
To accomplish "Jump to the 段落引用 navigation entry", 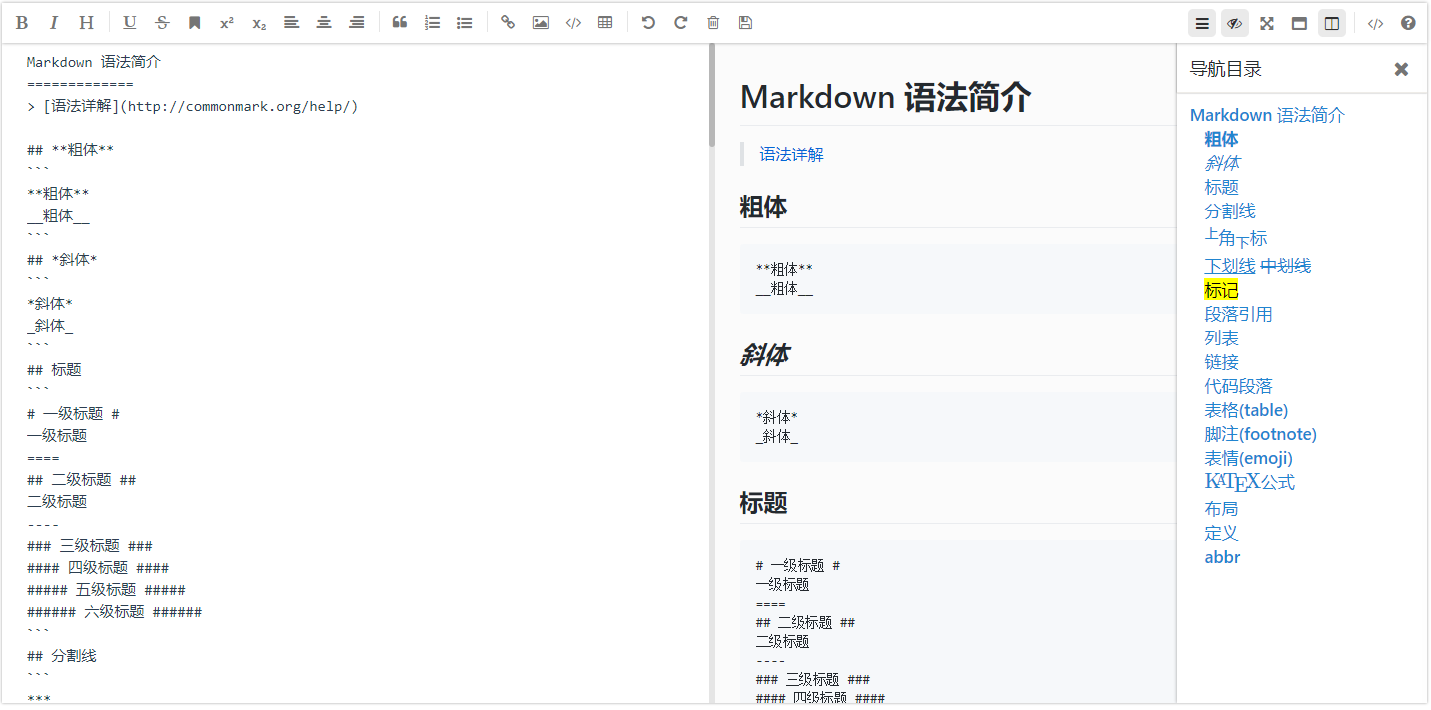I will tap(1238, 314).
